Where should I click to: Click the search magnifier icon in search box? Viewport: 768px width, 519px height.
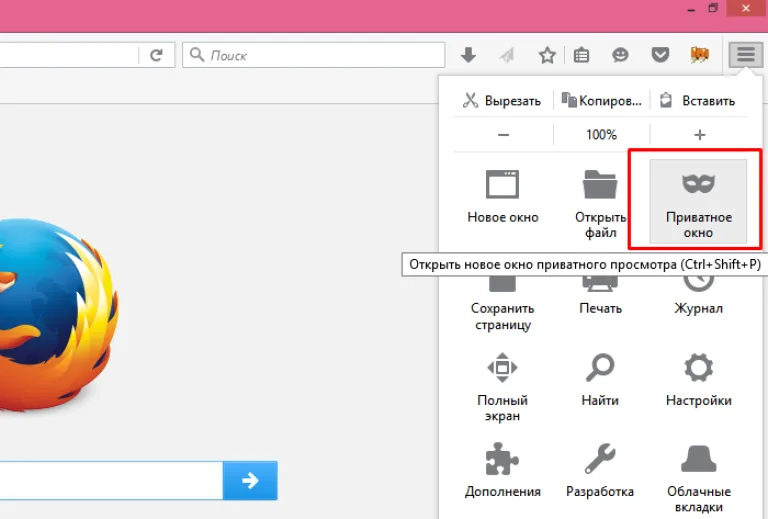[x=197, y=54]
